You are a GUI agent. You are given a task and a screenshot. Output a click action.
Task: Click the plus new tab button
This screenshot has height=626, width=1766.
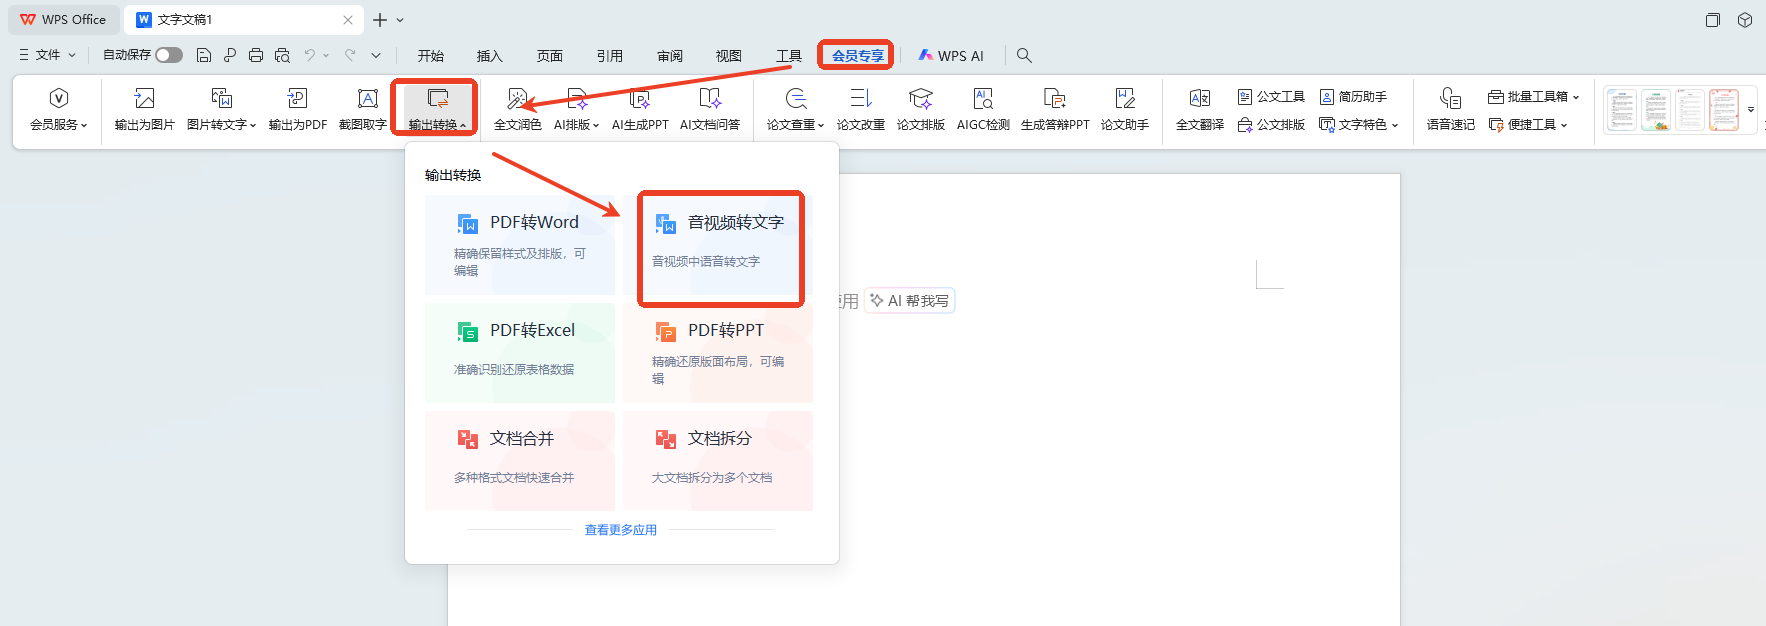tap(380, 20)
